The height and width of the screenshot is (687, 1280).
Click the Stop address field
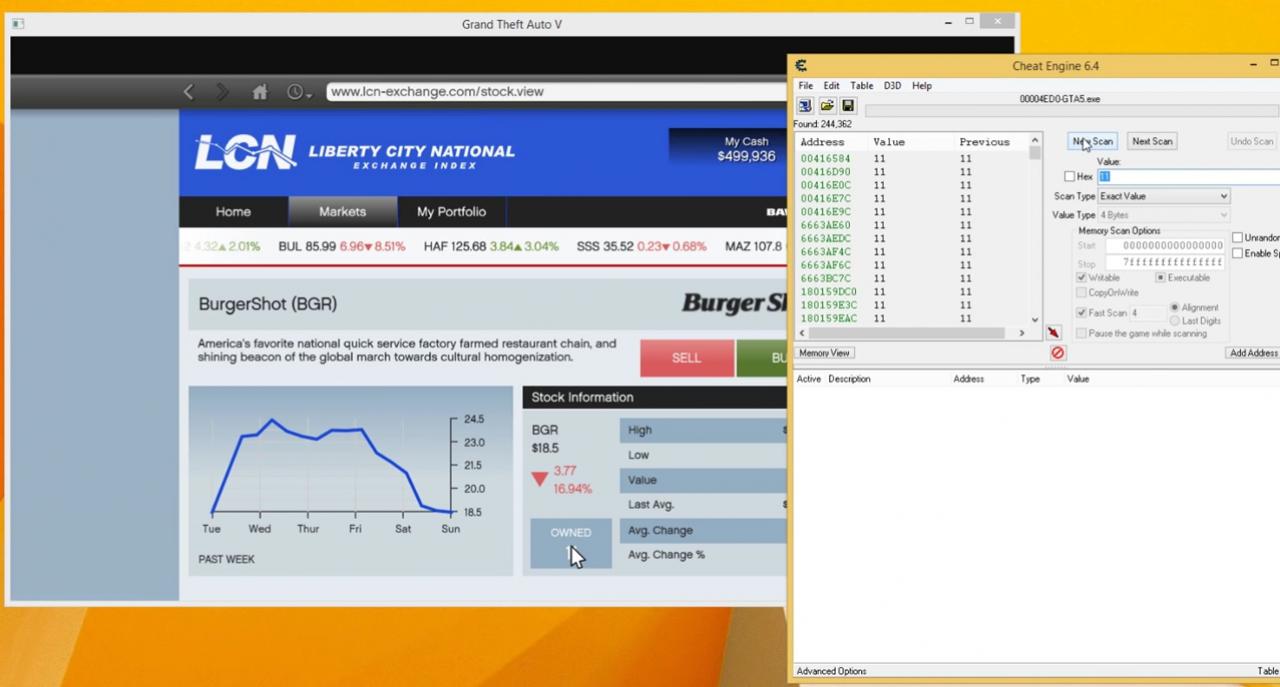1165,262
